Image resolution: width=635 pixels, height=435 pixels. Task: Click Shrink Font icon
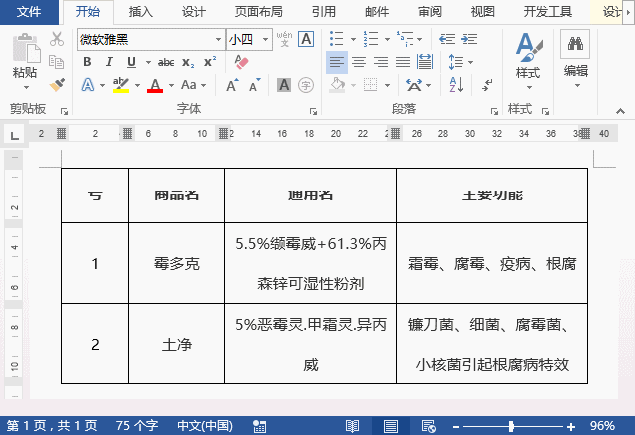(255, 85)
